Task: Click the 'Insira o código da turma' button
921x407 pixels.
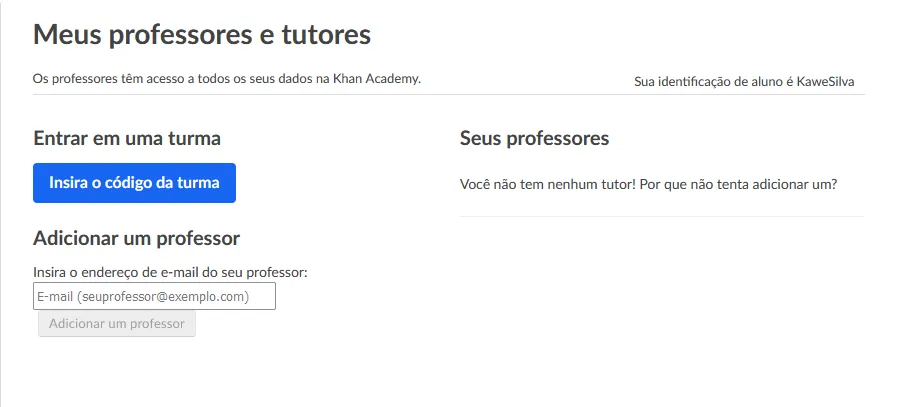Action: pos(134,183)
